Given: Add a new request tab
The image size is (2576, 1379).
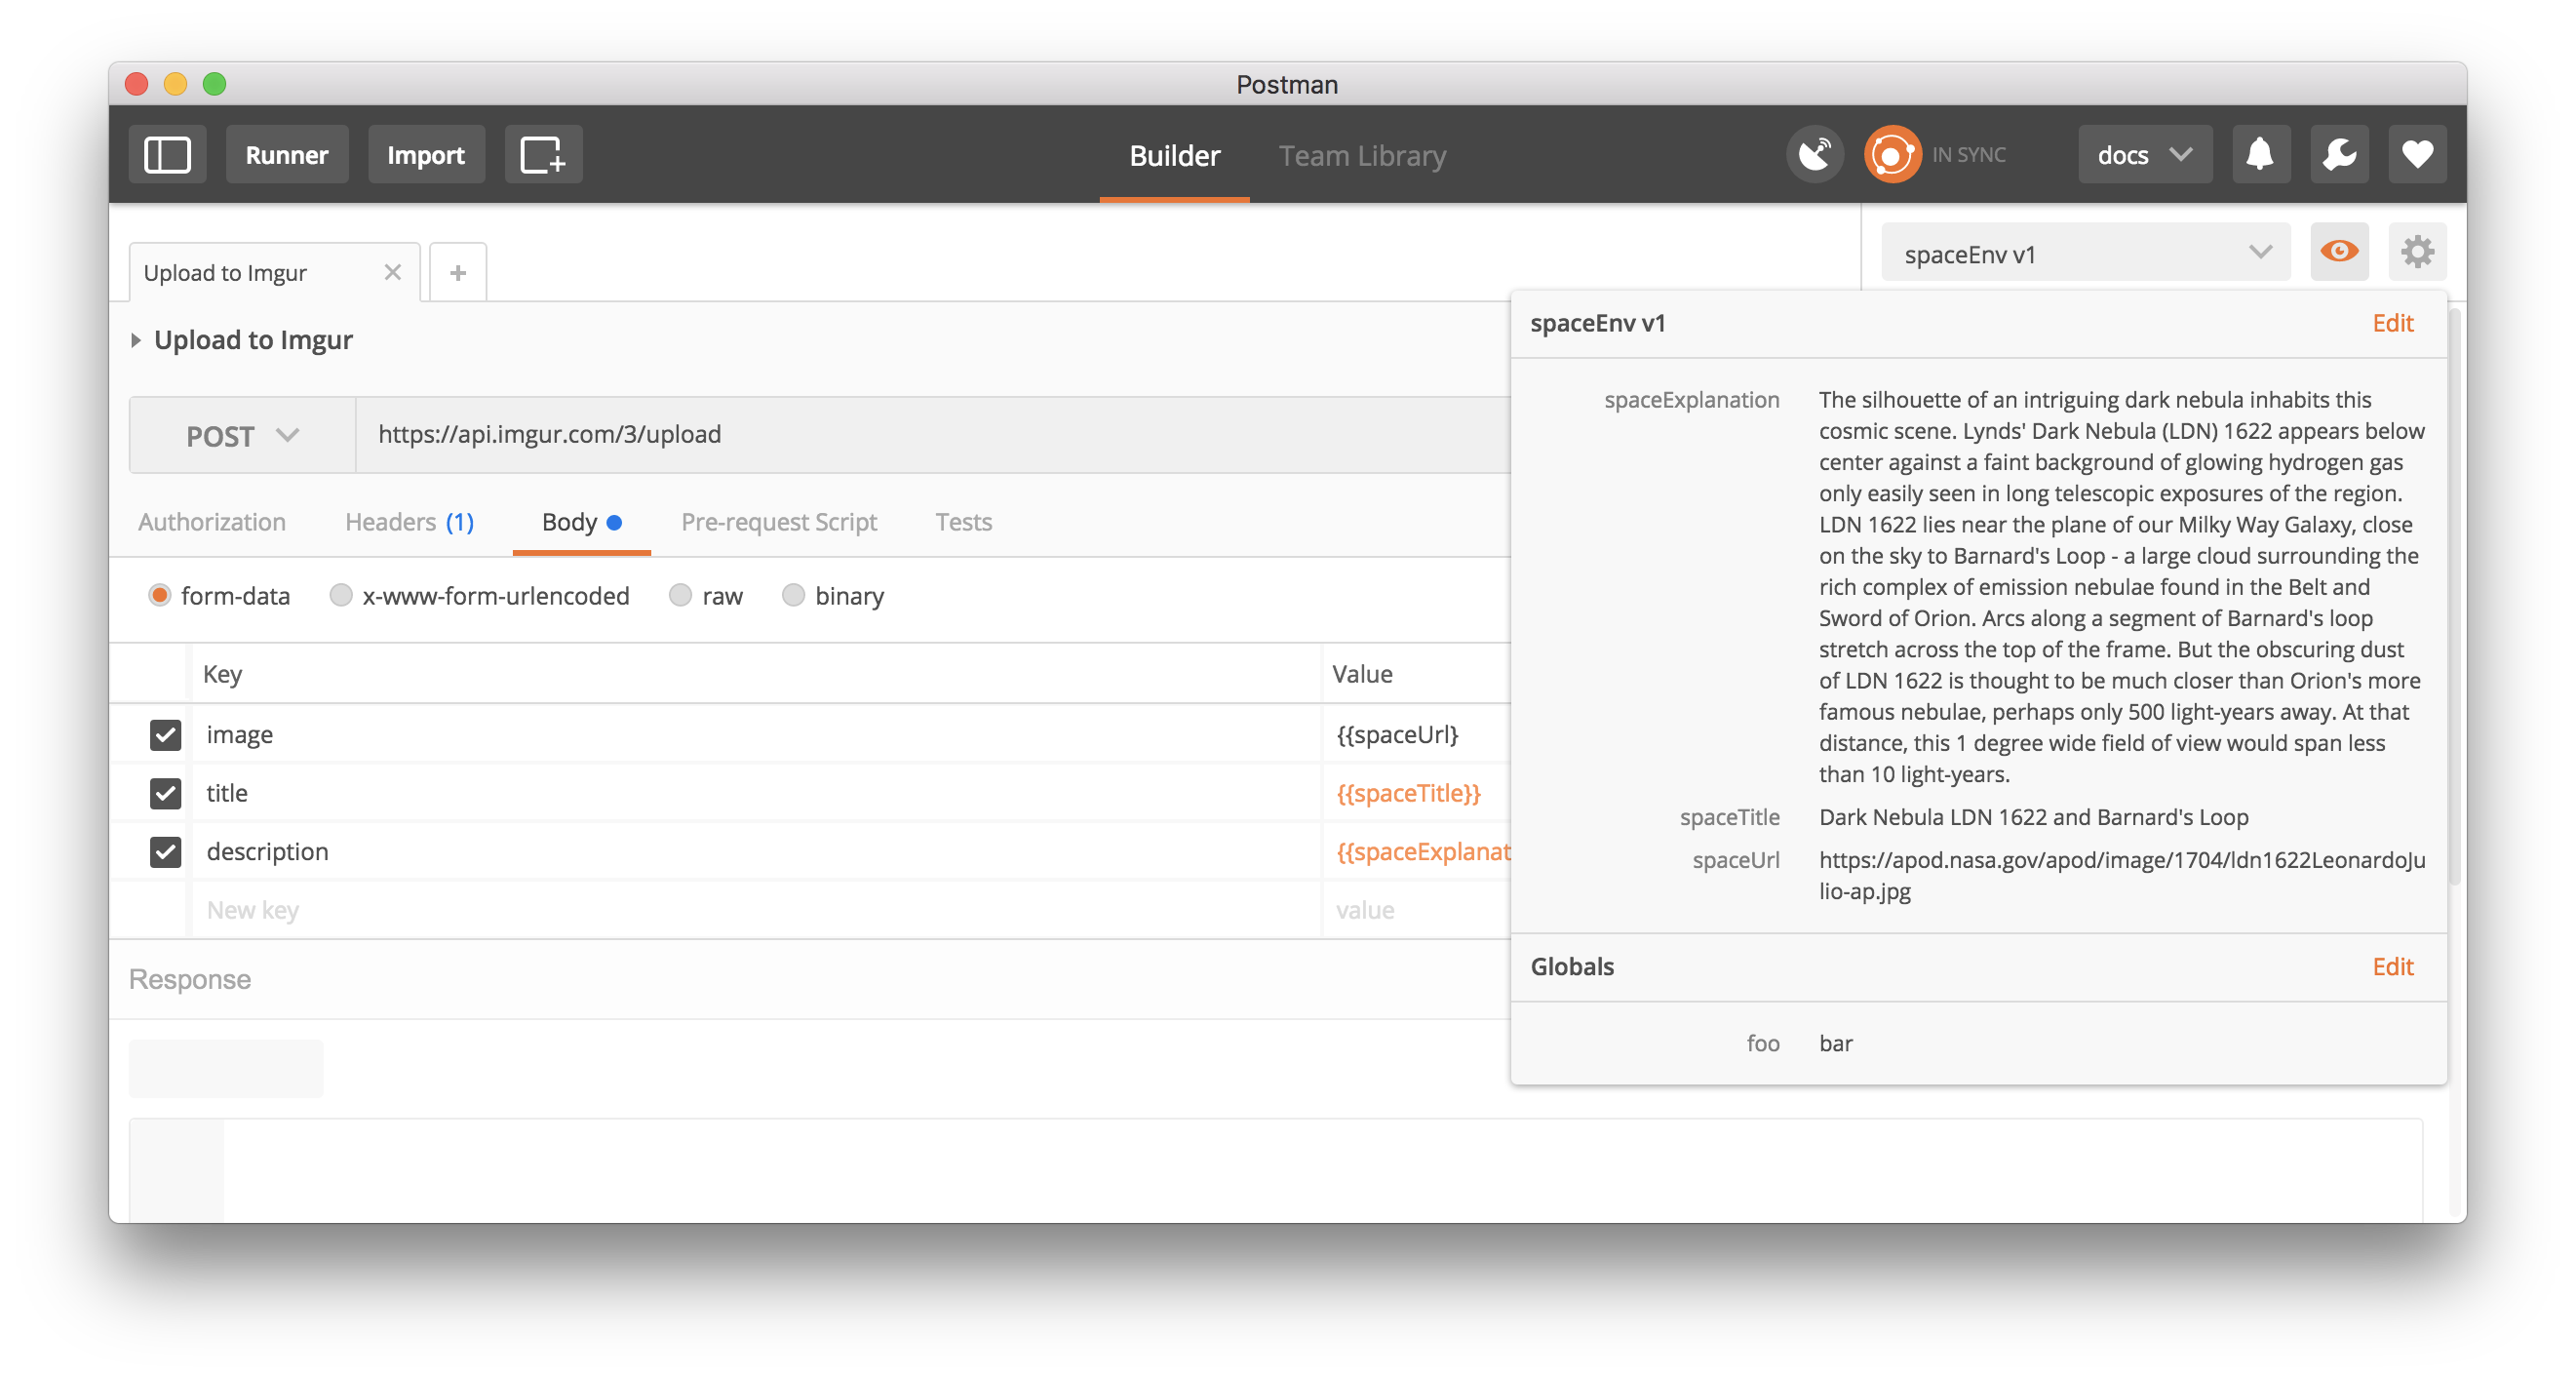Looking at the screenshot, I should coord(458,272).
